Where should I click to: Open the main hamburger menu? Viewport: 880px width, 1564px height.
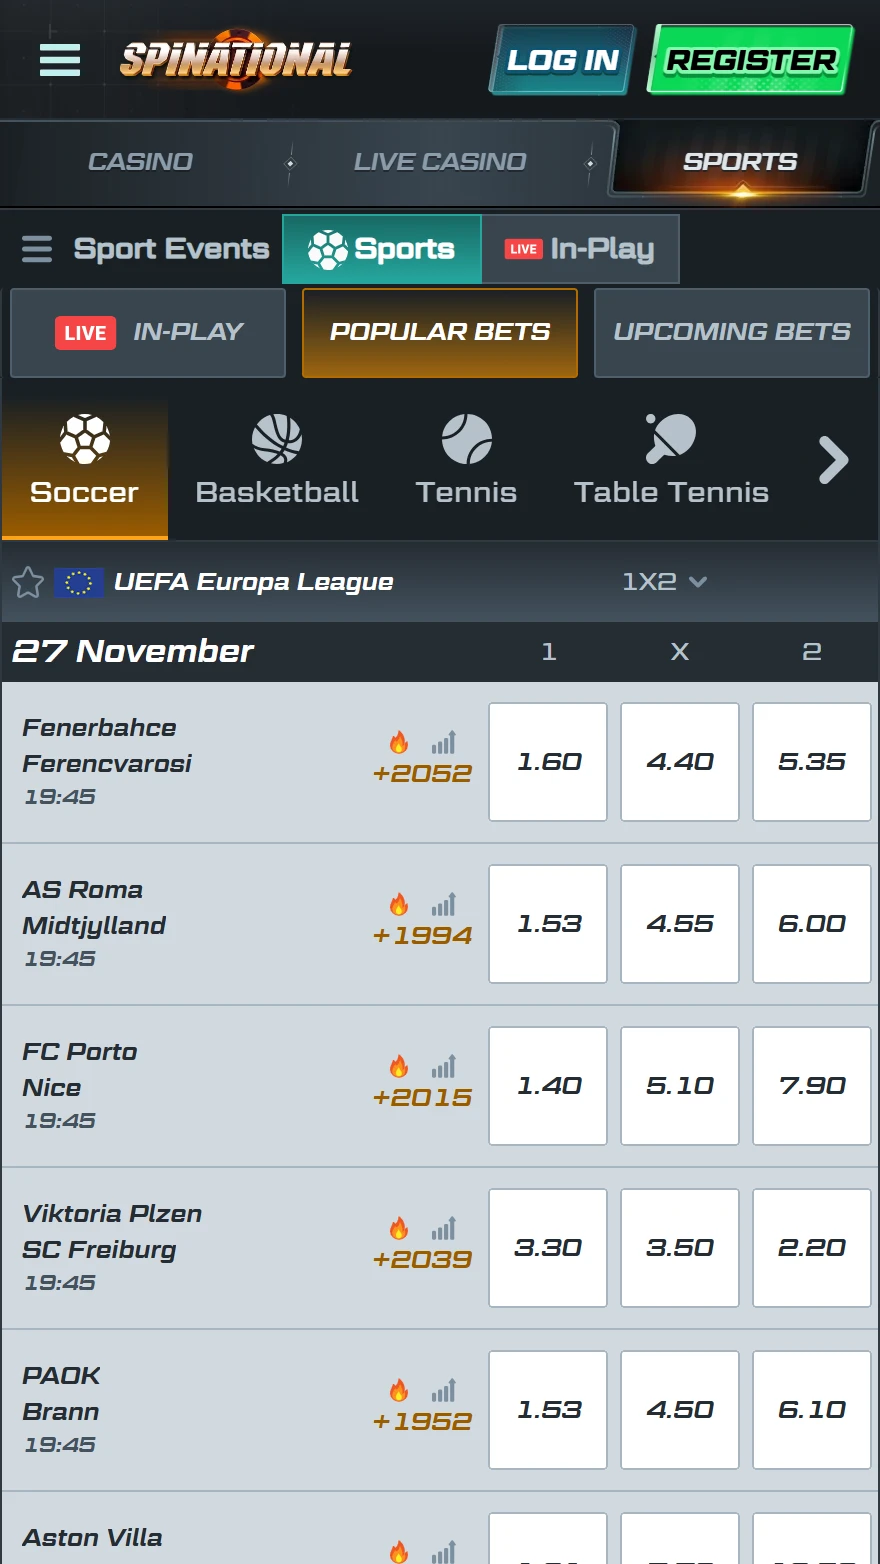60,60
